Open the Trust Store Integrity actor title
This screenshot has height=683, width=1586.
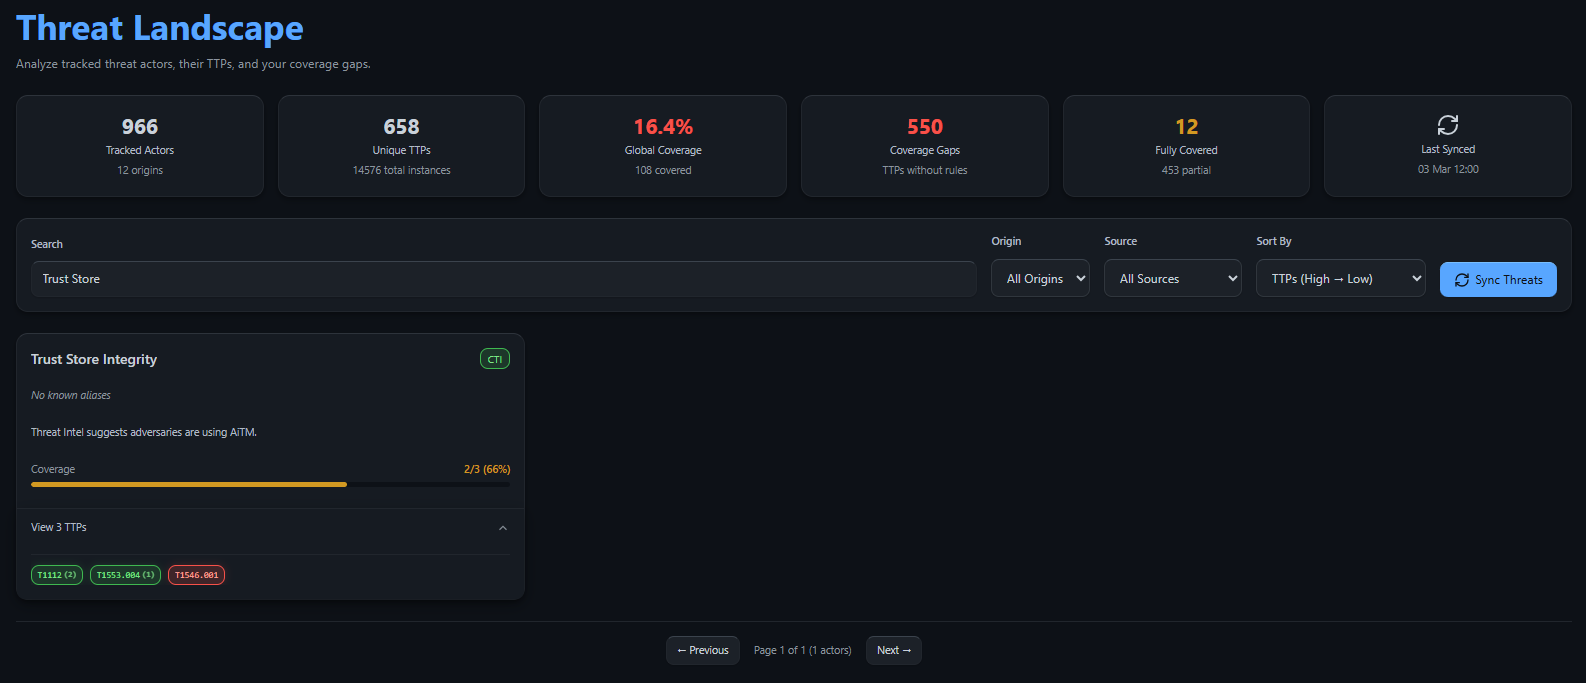coord(94,359)
